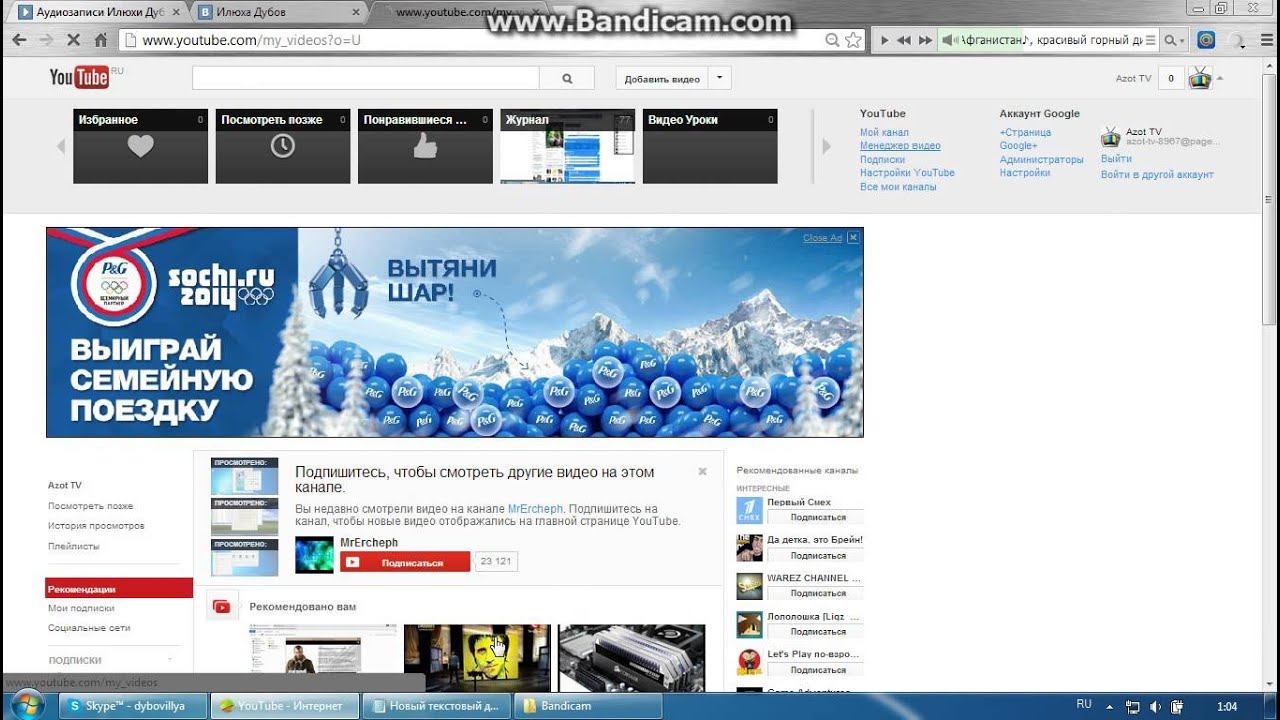This screenshot has width=1280, height=720.
Task: Click the Выйти sign-out link
Action: click(1116, 159)
